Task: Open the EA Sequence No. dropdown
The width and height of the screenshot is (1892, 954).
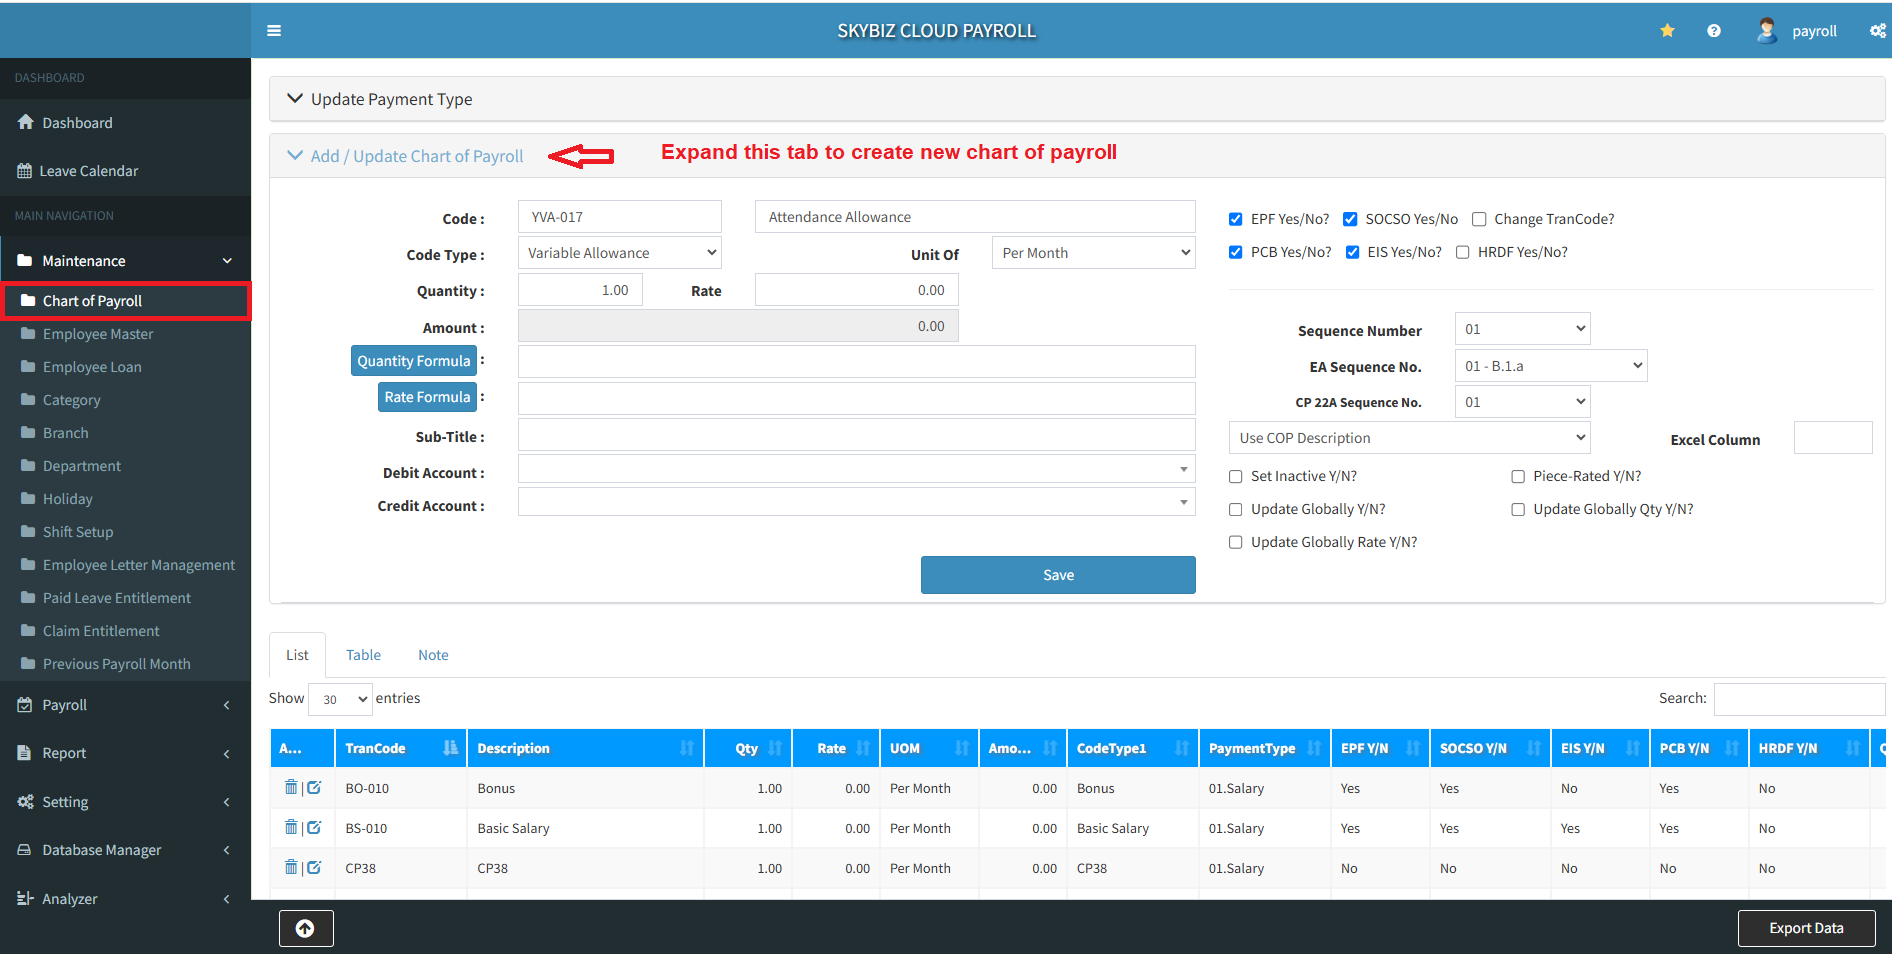Action: [1550, 366]
